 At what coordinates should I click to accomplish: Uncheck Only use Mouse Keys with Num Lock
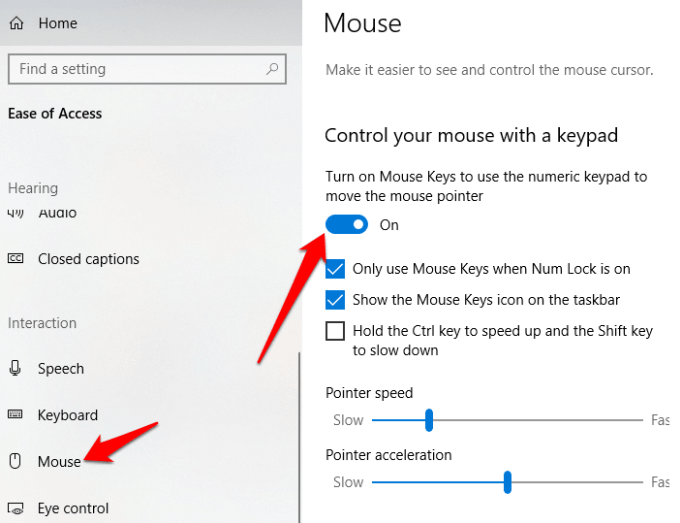click(x=336, y=269)
